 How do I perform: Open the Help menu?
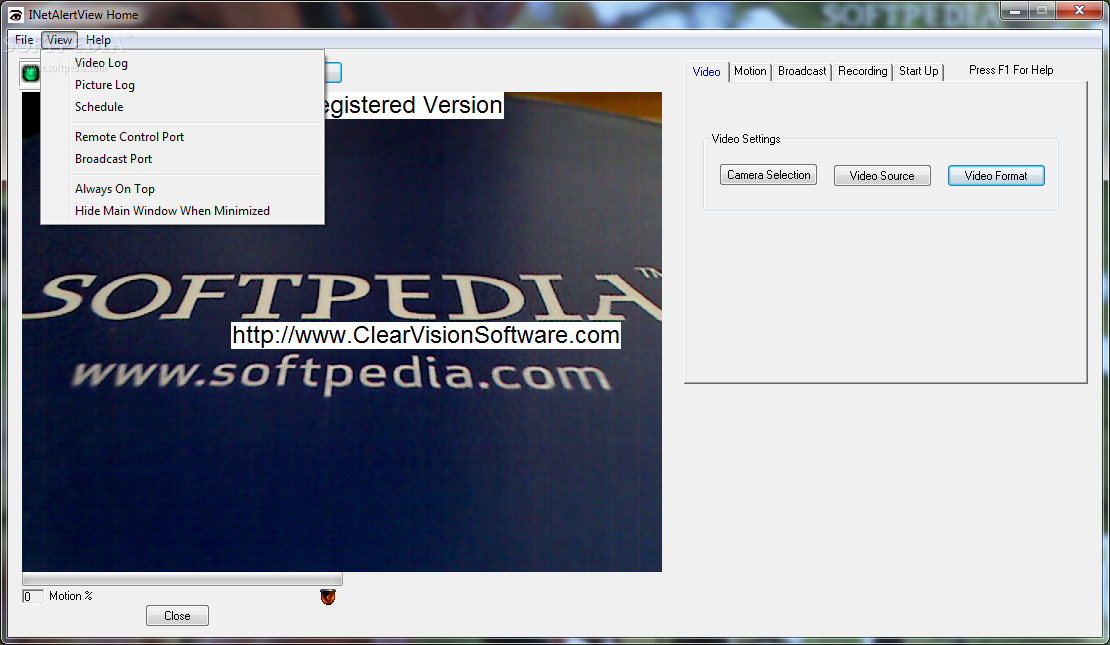(x=98, y=40)
